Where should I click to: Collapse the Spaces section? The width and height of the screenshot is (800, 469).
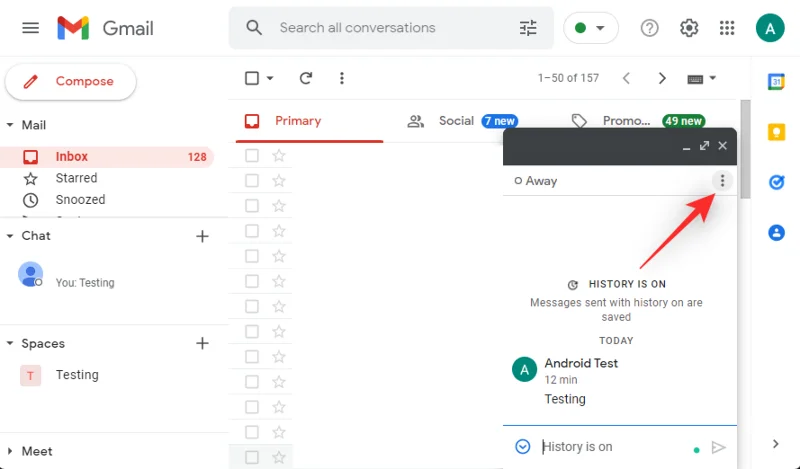pos(10,343)
